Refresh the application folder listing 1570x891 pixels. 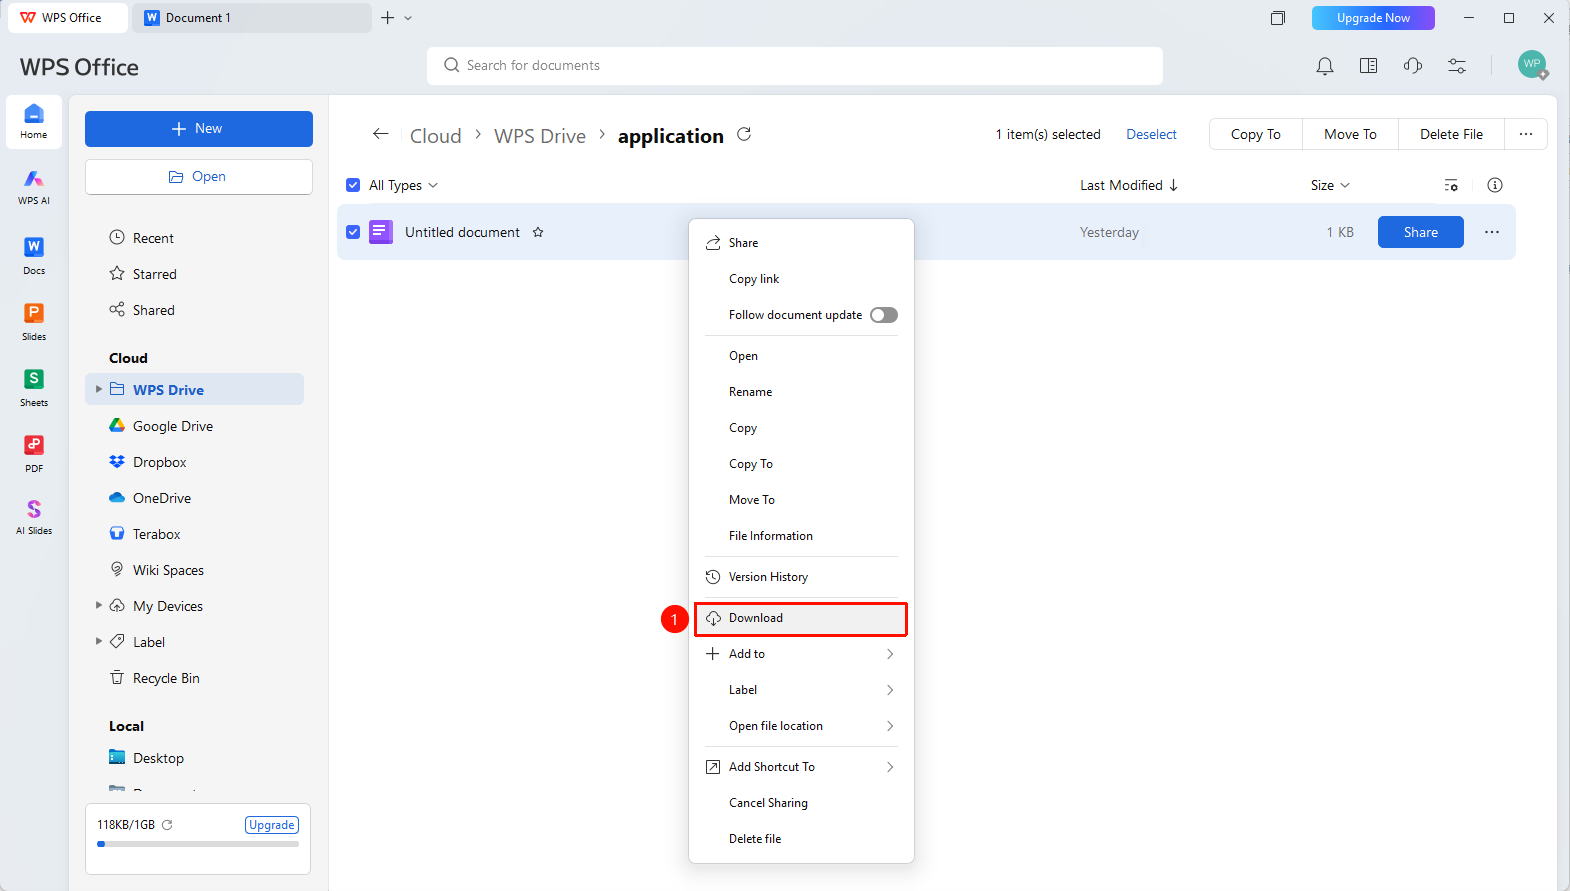(744, 134)
